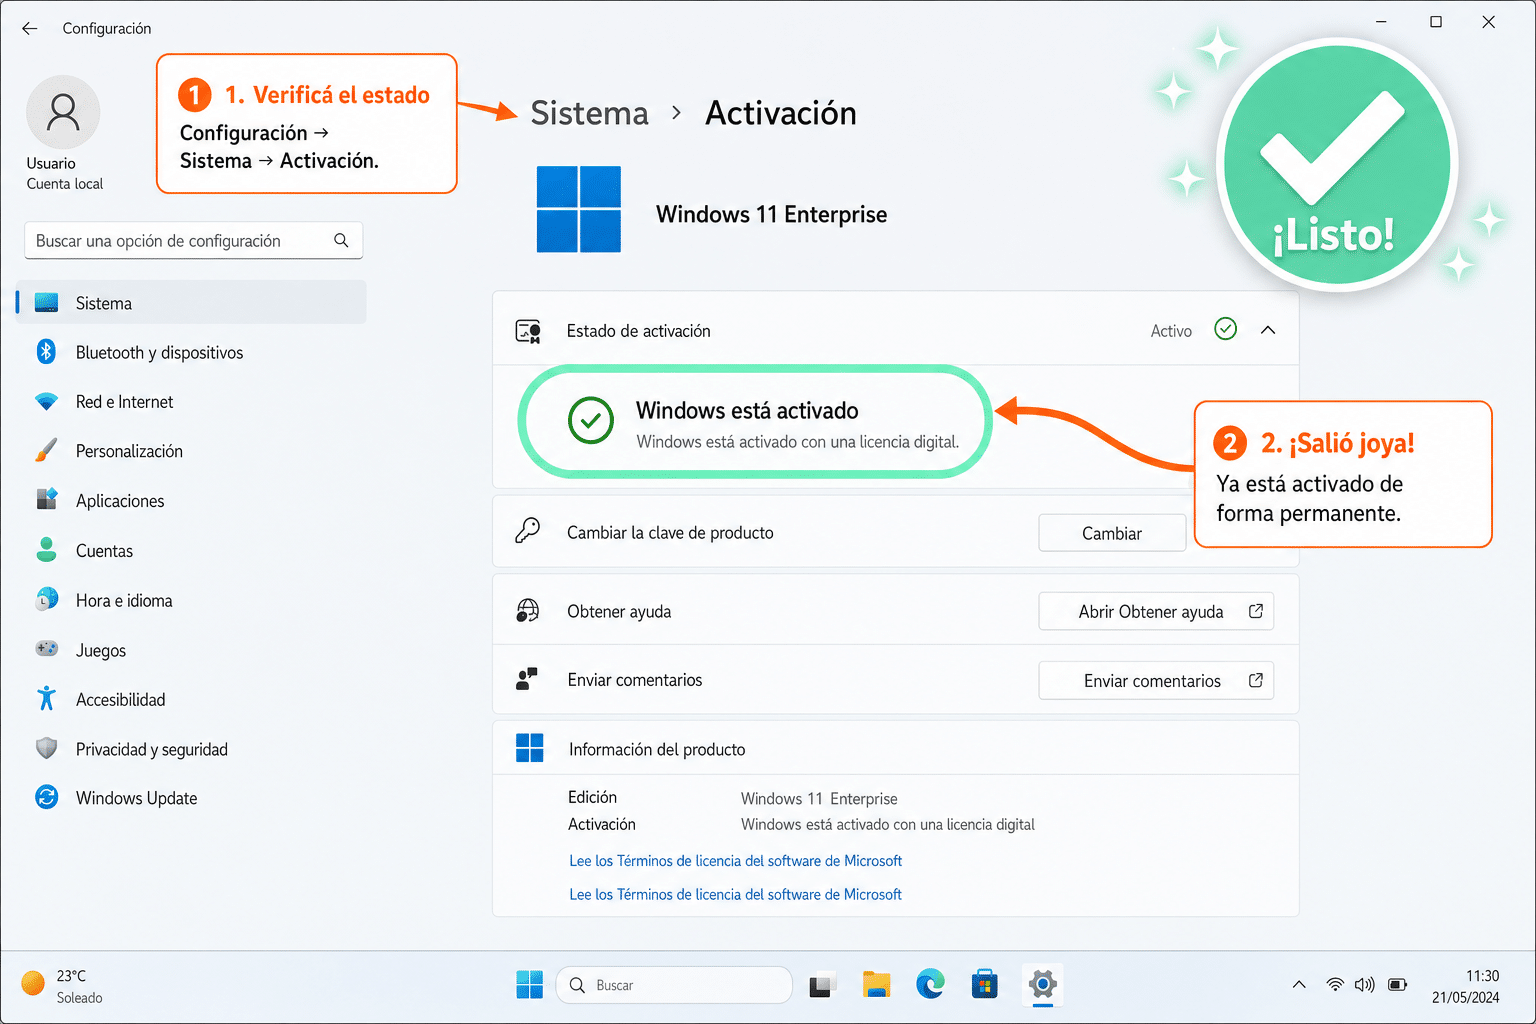Open the Usuario account avatar
This screenshot has height=1024, width=1536.
(x=63, y=112)
